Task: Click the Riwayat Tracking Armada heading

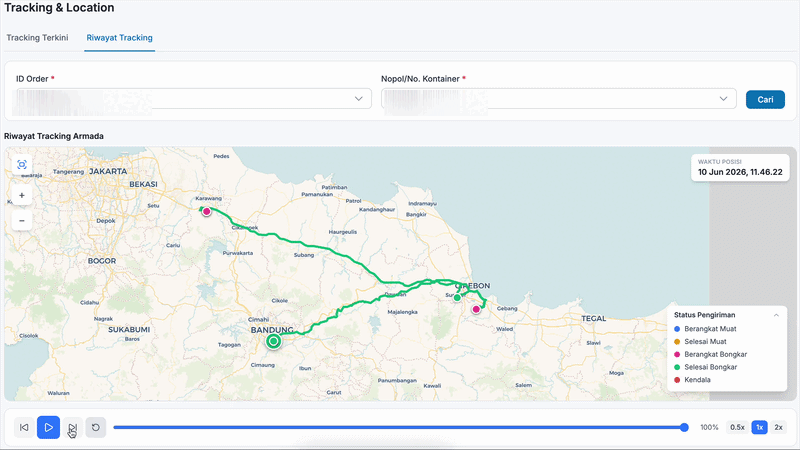Action: coord(54,136)
